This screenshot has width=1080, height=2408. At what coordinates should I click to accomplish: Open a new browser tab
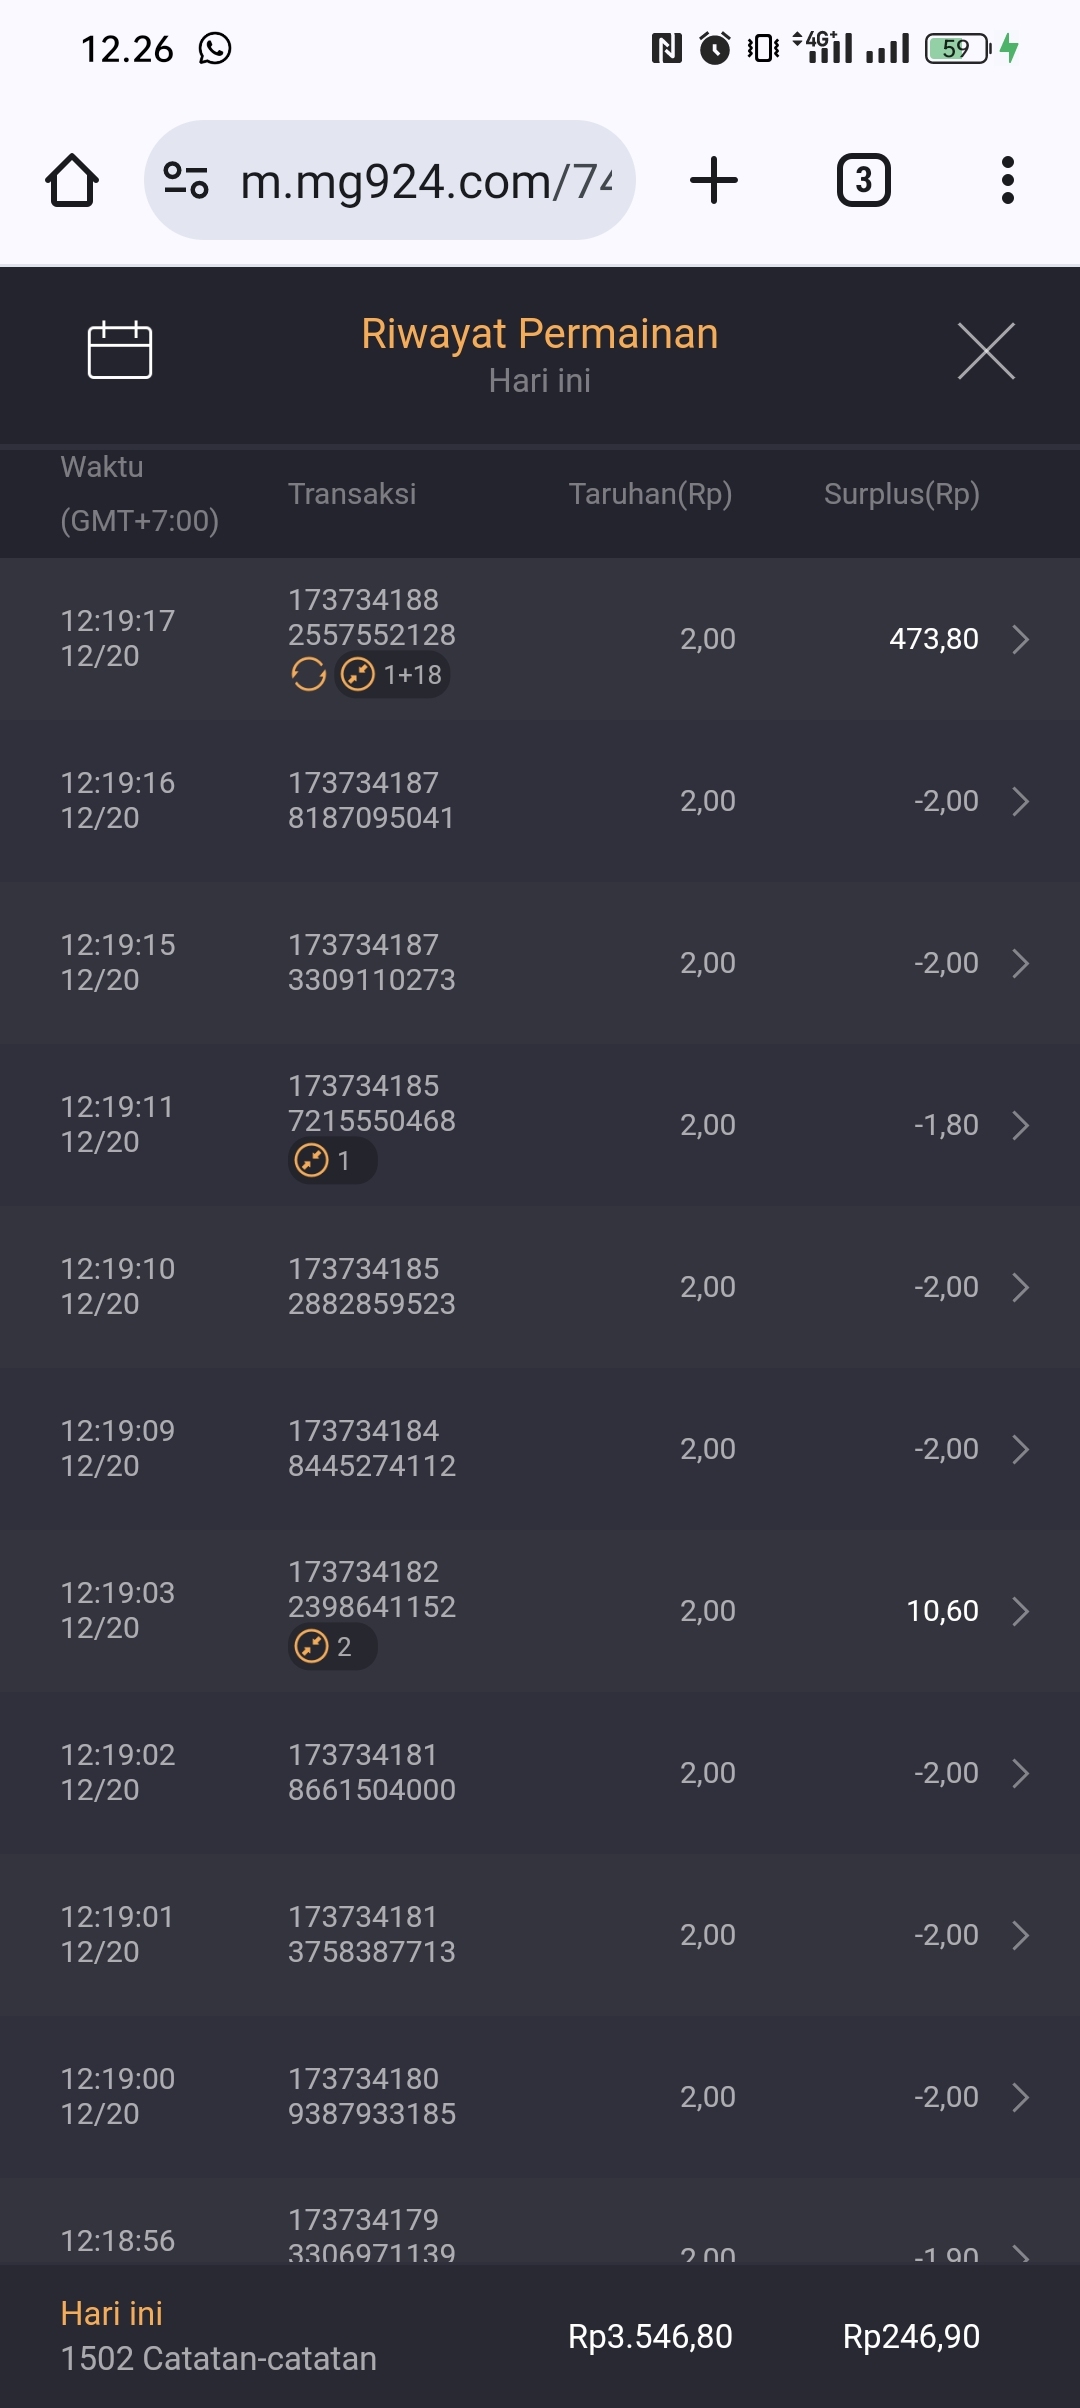[x=714, y=181]
